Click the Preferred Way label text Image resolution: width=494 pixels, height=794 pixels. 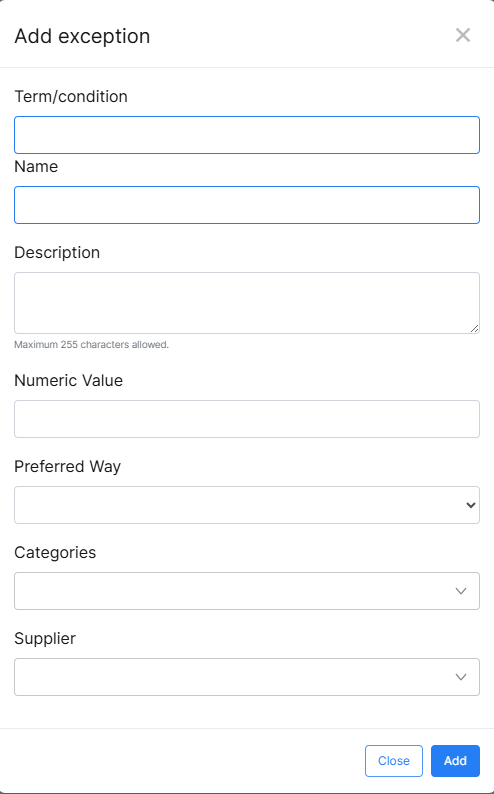coord(67,466)
